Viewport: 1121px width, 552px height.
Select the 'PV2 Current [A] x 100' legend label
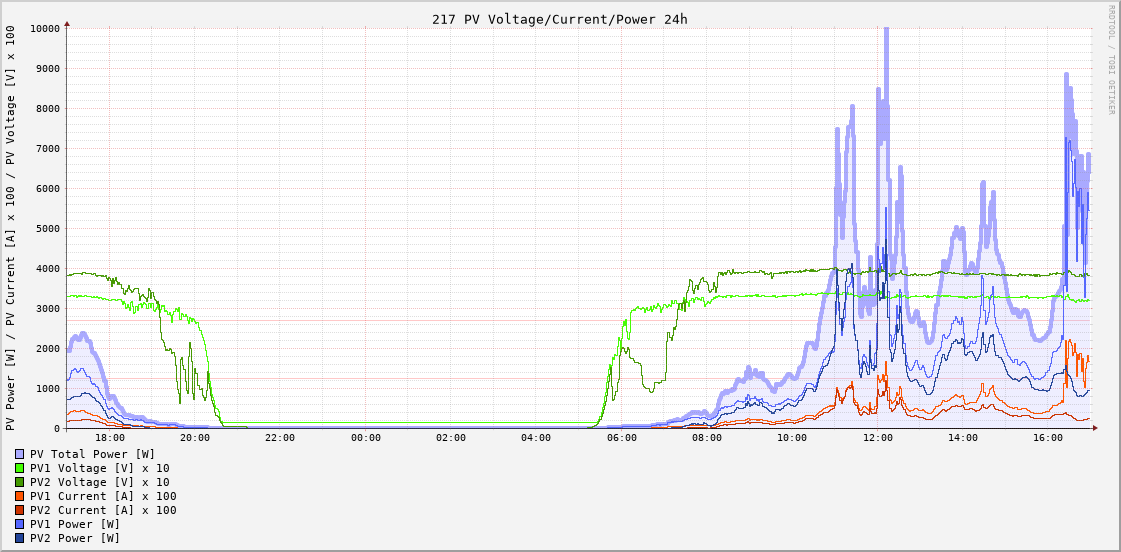(x=103, y=510)
